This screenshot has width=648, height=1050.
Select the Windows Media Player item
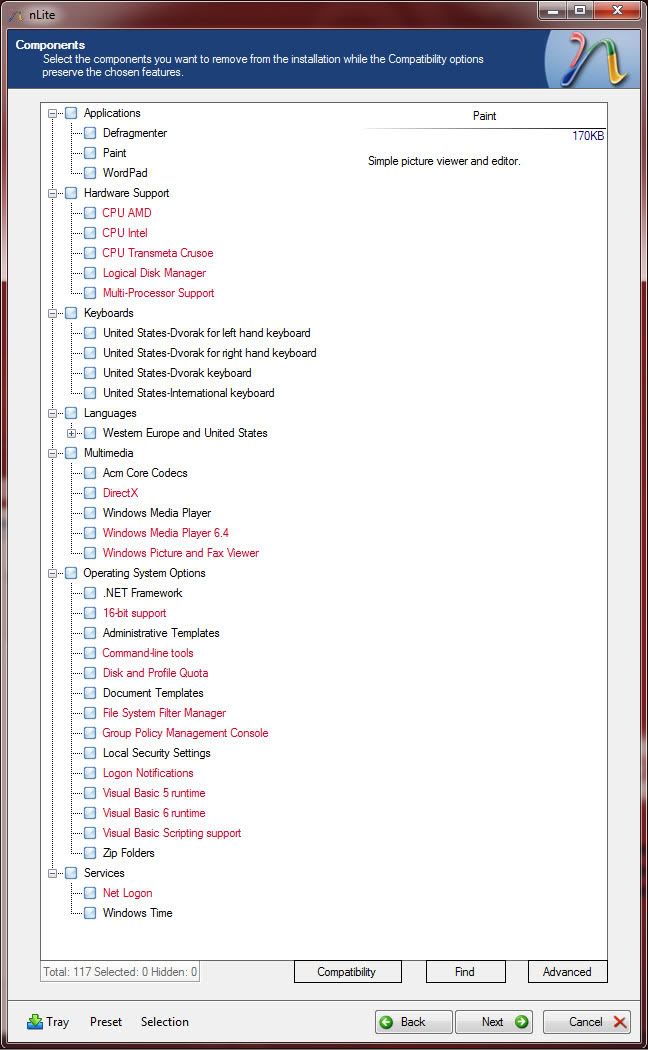(157, 513)
